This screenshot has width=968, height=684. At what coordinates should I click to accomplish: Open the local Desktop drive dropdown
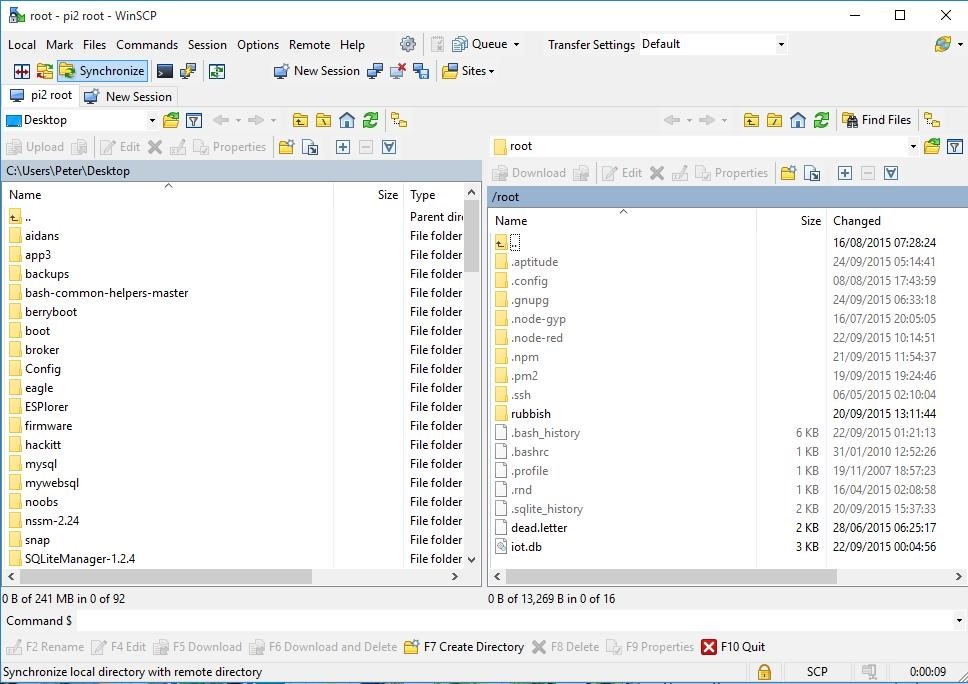tap(152, 120)
